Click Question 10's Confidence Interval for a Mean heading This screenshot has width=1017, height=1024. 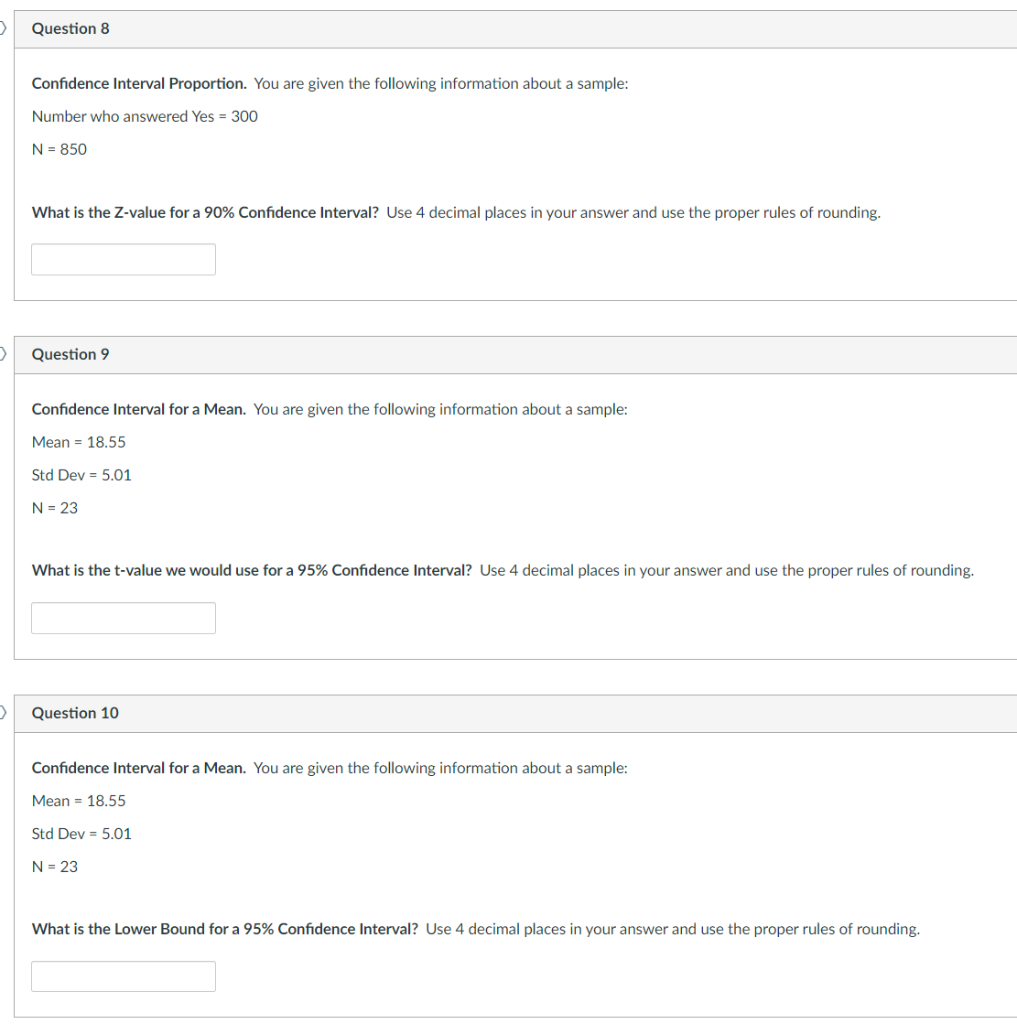point(138,768)
